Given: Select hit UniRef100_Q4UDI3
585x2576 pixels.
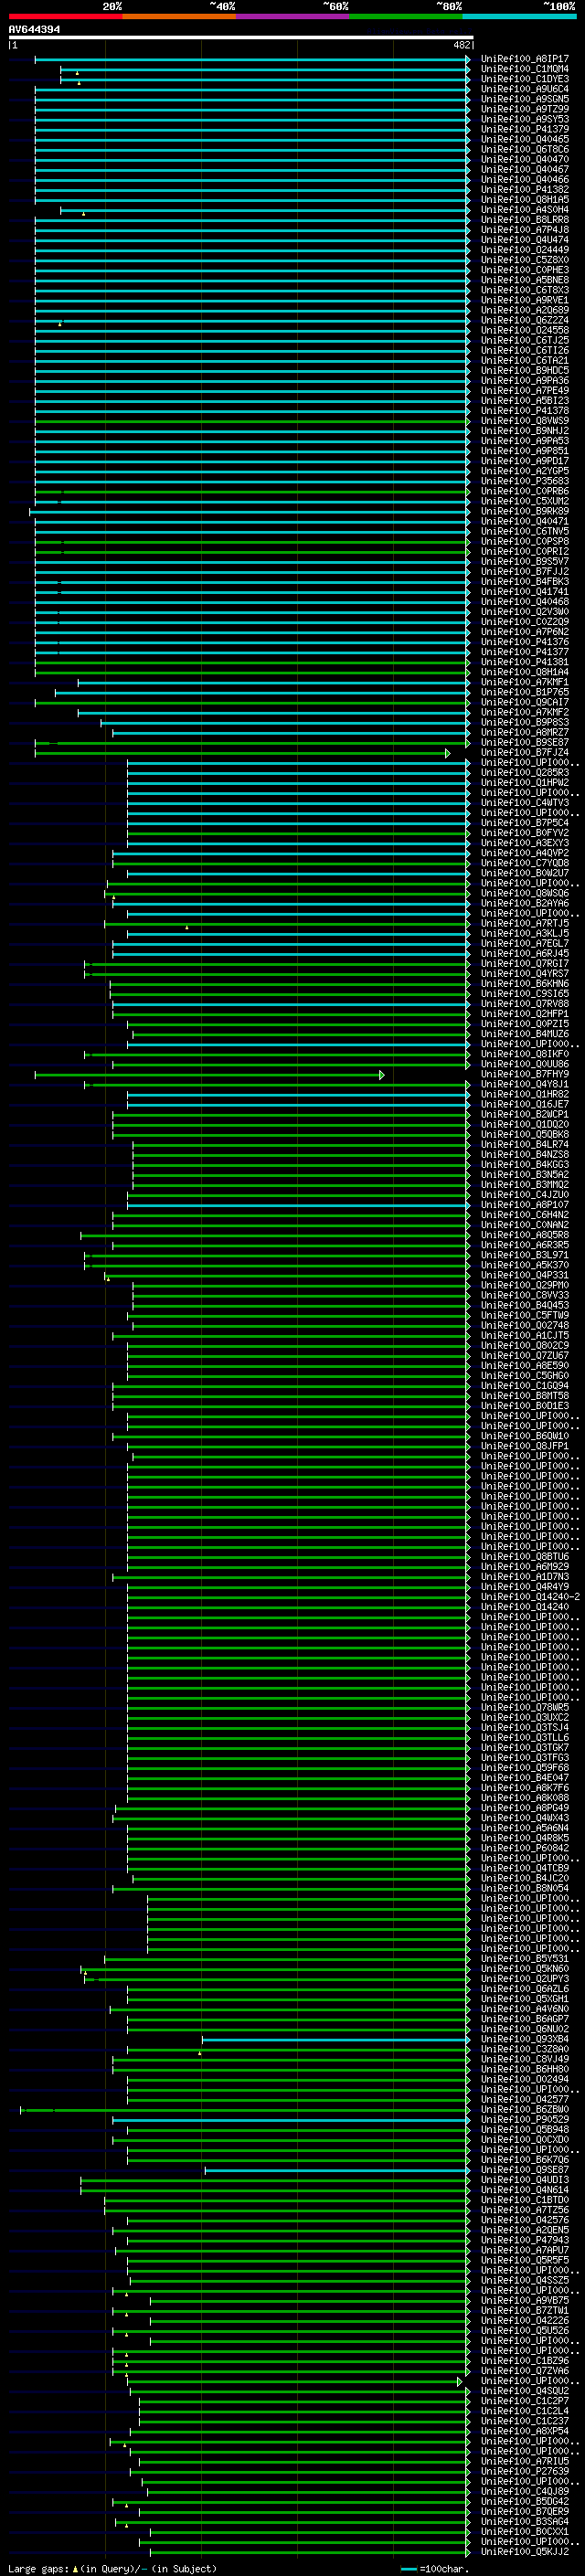Looking at the screenshot, I should pos(524,2179).
